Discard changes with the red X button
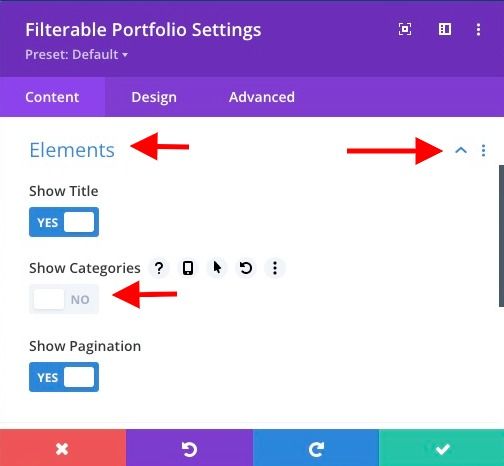This screenshot has width=504, height=466. (x=63, y=448)
